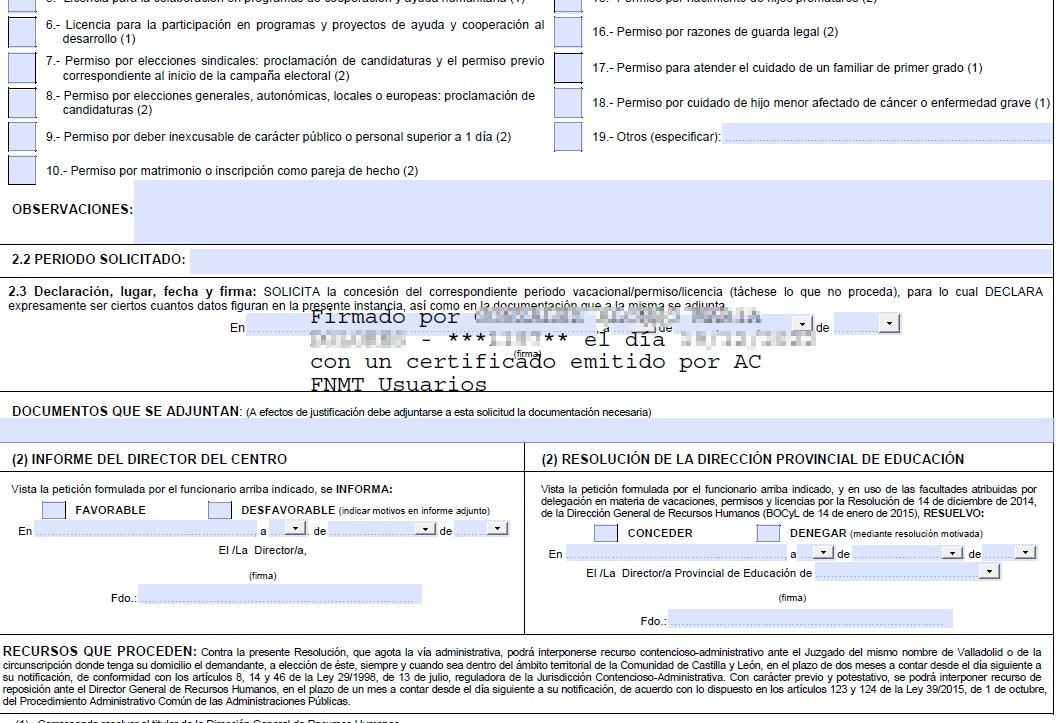Image resolution: width=1061 pixels, height=723 pixels.
Task: Check the CONCEDER box in resolution section
Action: [606, 533]
